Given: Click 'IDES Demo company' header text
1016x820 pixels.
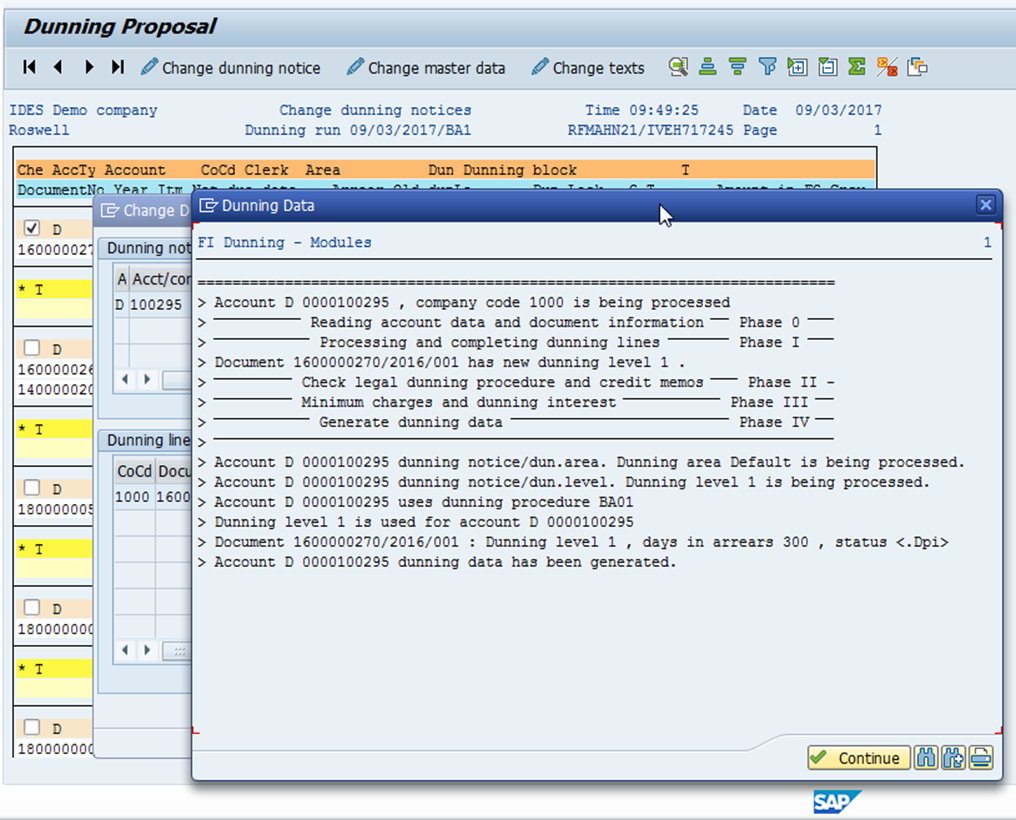Looking at the screenshot, I should pyautogui.click(x=83, y=110).
